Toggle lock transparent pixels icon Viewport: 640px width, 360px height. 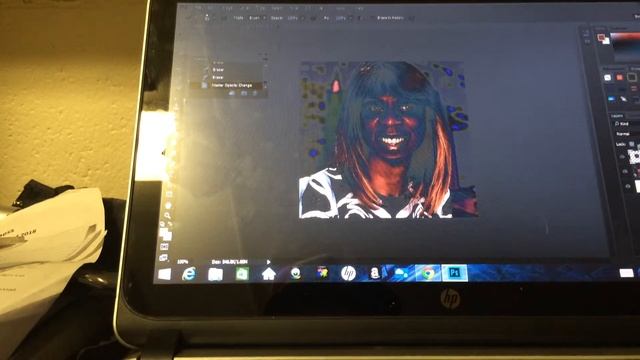coord(631,144)
